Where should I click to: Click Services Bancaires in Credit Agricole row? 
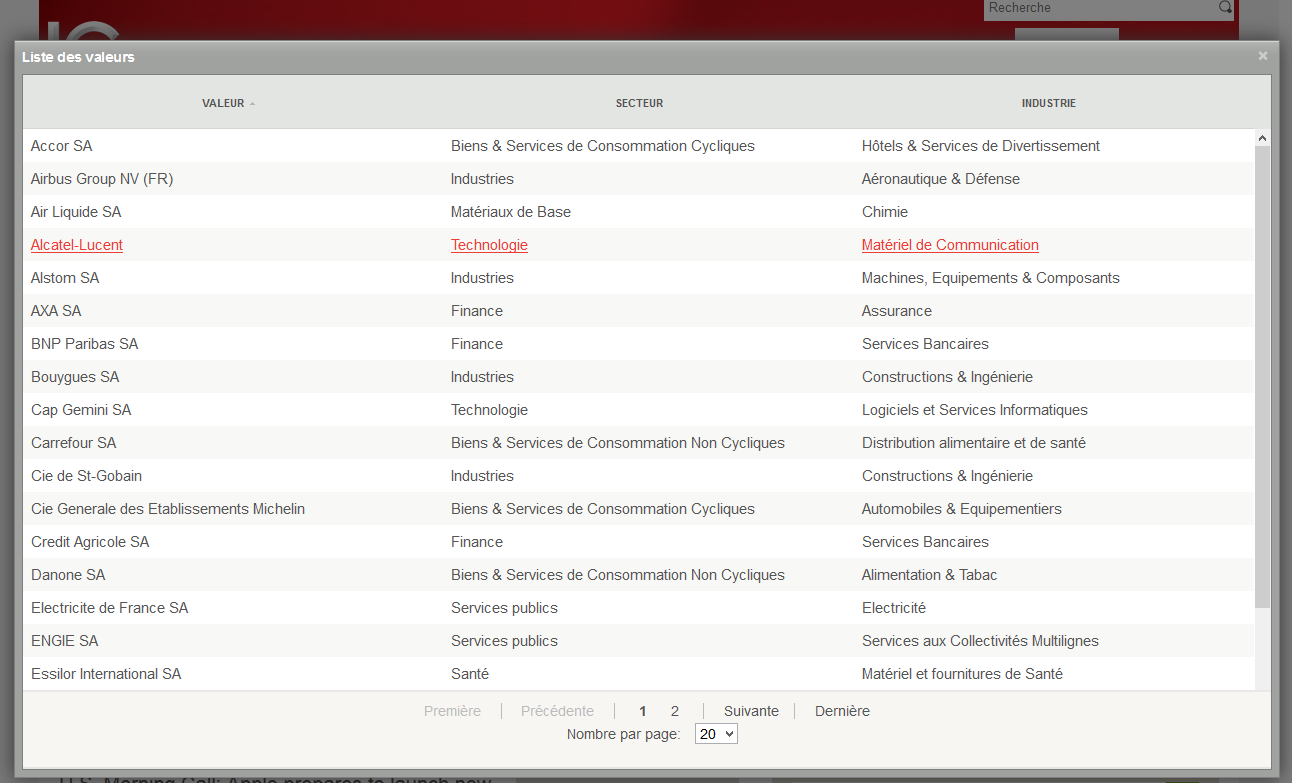(925, 542)
